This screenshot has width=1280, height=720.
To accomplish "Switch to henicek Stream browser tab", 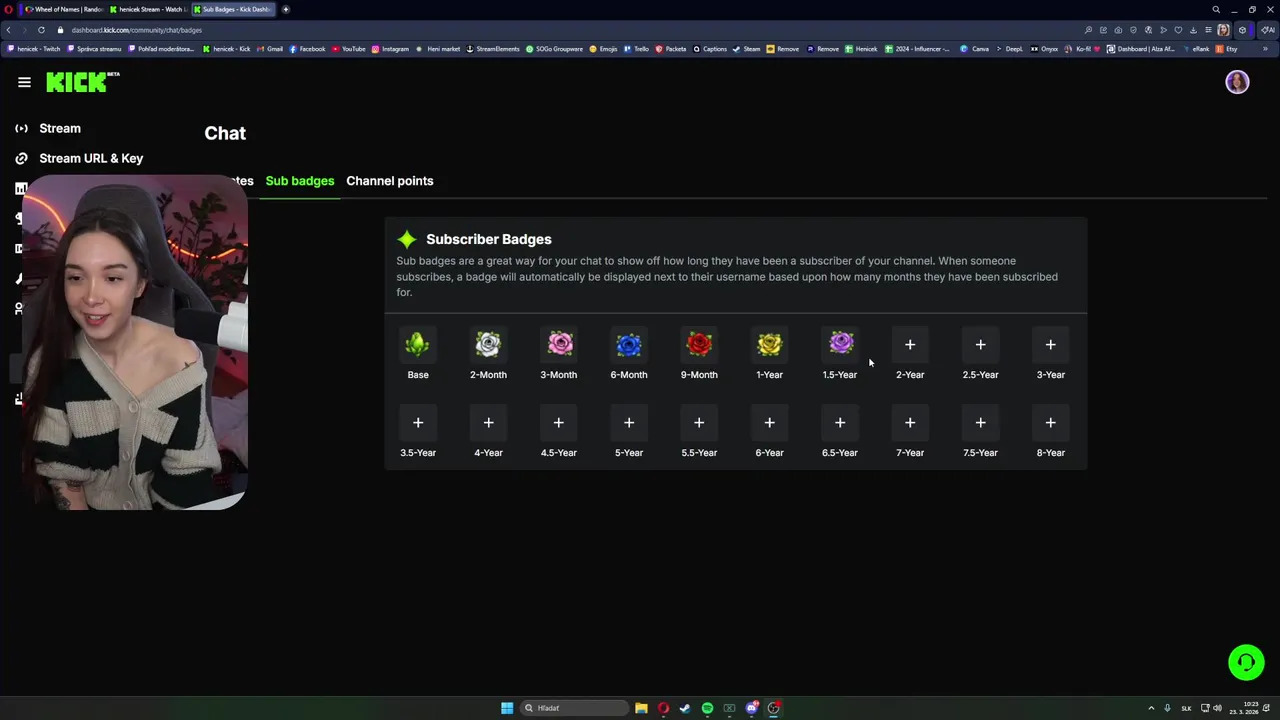I will (x=147, y=9).
